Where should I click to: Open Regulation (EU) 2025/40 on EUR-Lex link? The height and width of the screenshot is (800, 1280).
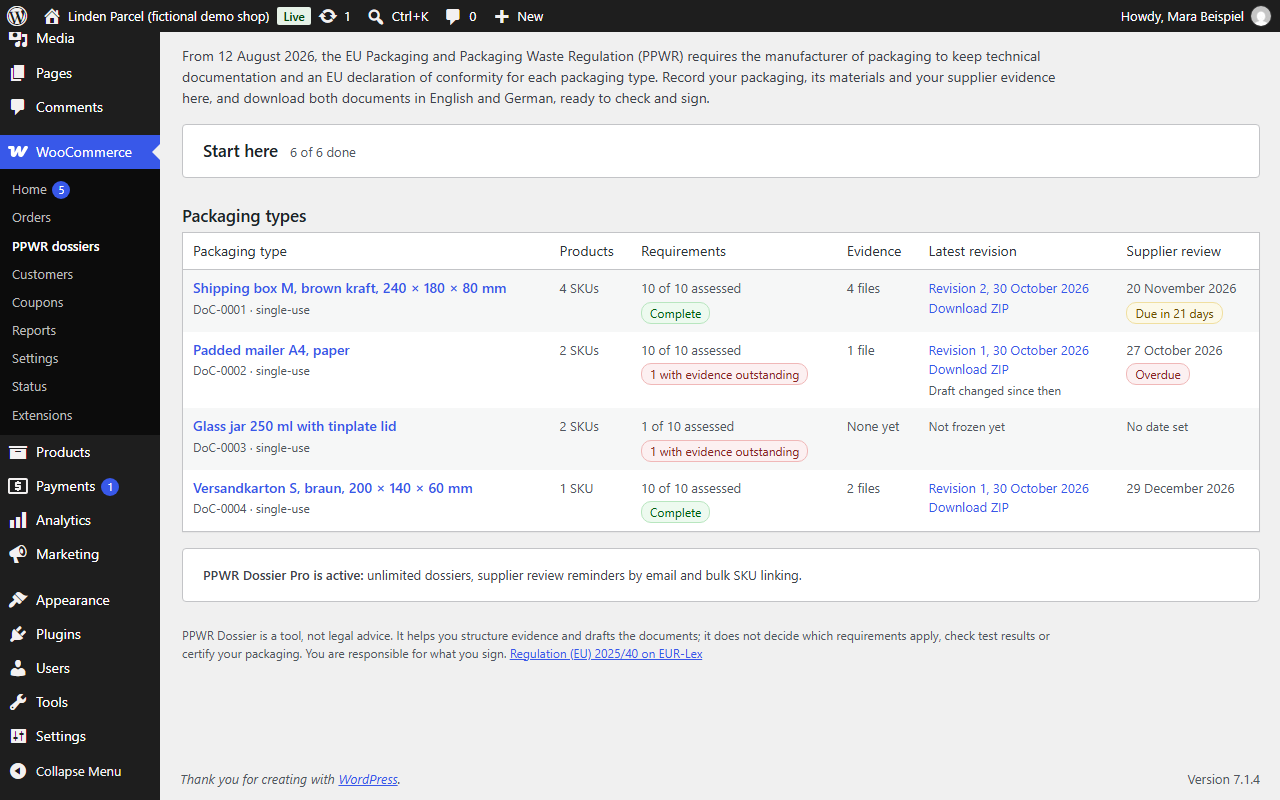pos(606,654)
